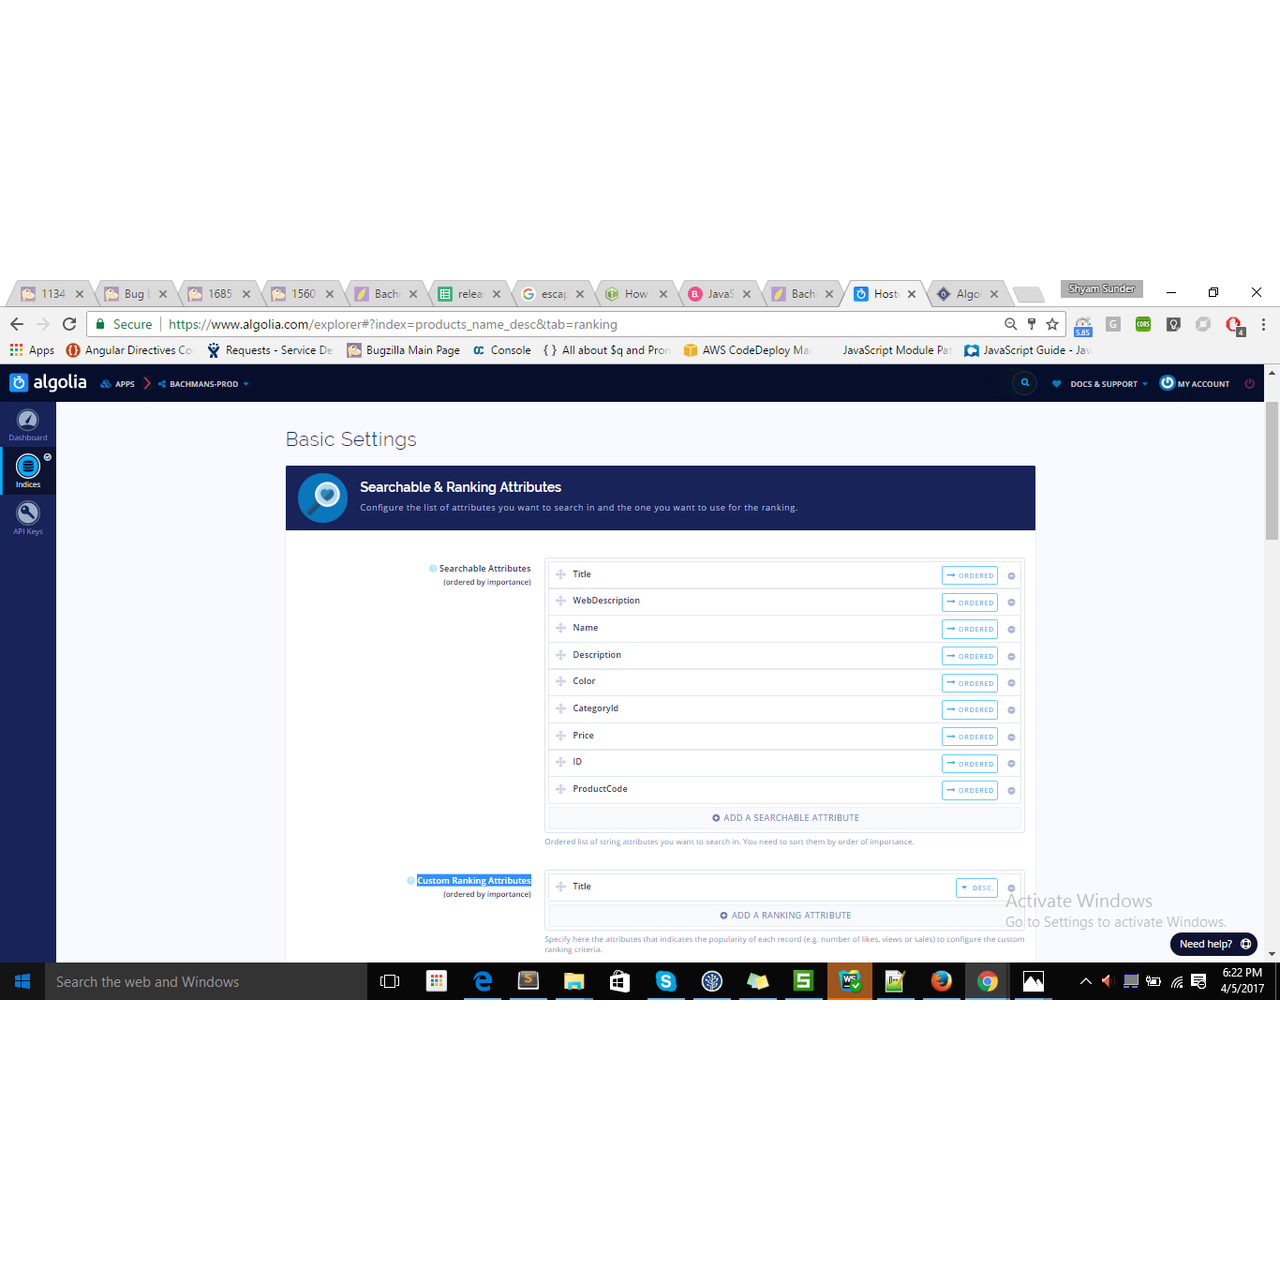Click ADD A RANKING ATTRIBUTE
The height and width of the screenshot is (1280, 1280).
(x=785, y=915)
